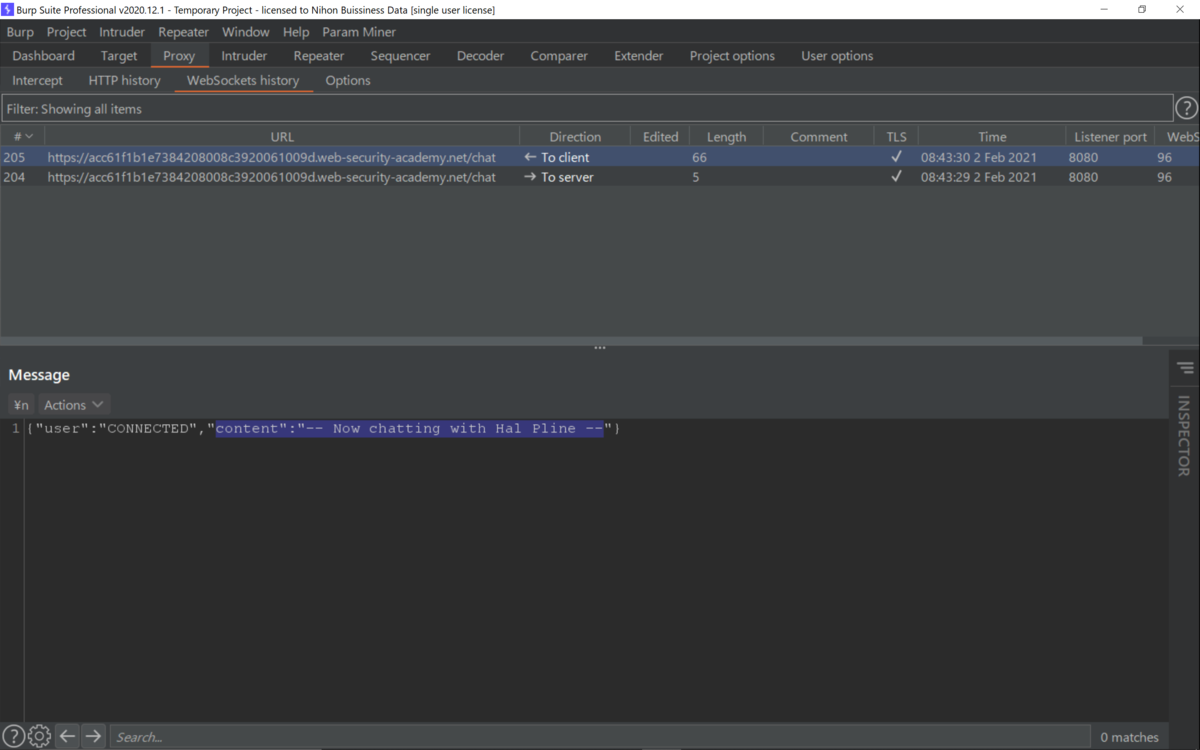The height and width of the screenshot is (750, 1200).
Task: Switch to the Sequencer tab
Action: (x=400, y=56)
